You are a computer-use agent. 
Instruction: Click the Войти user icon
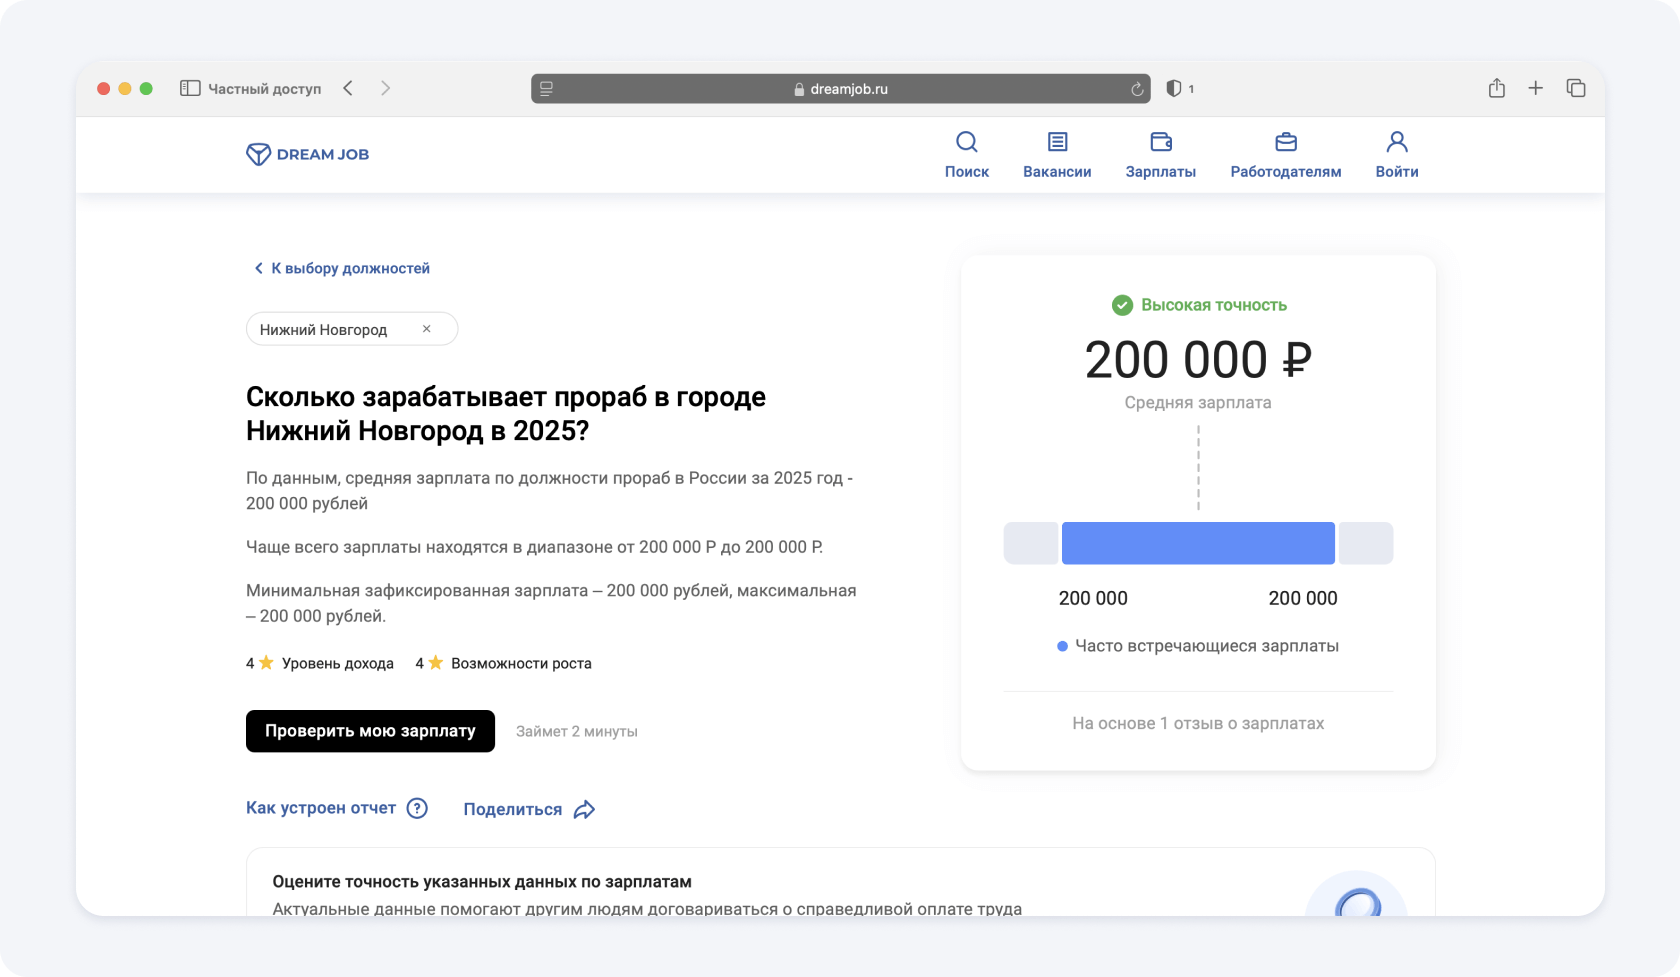coord(1396,142)
